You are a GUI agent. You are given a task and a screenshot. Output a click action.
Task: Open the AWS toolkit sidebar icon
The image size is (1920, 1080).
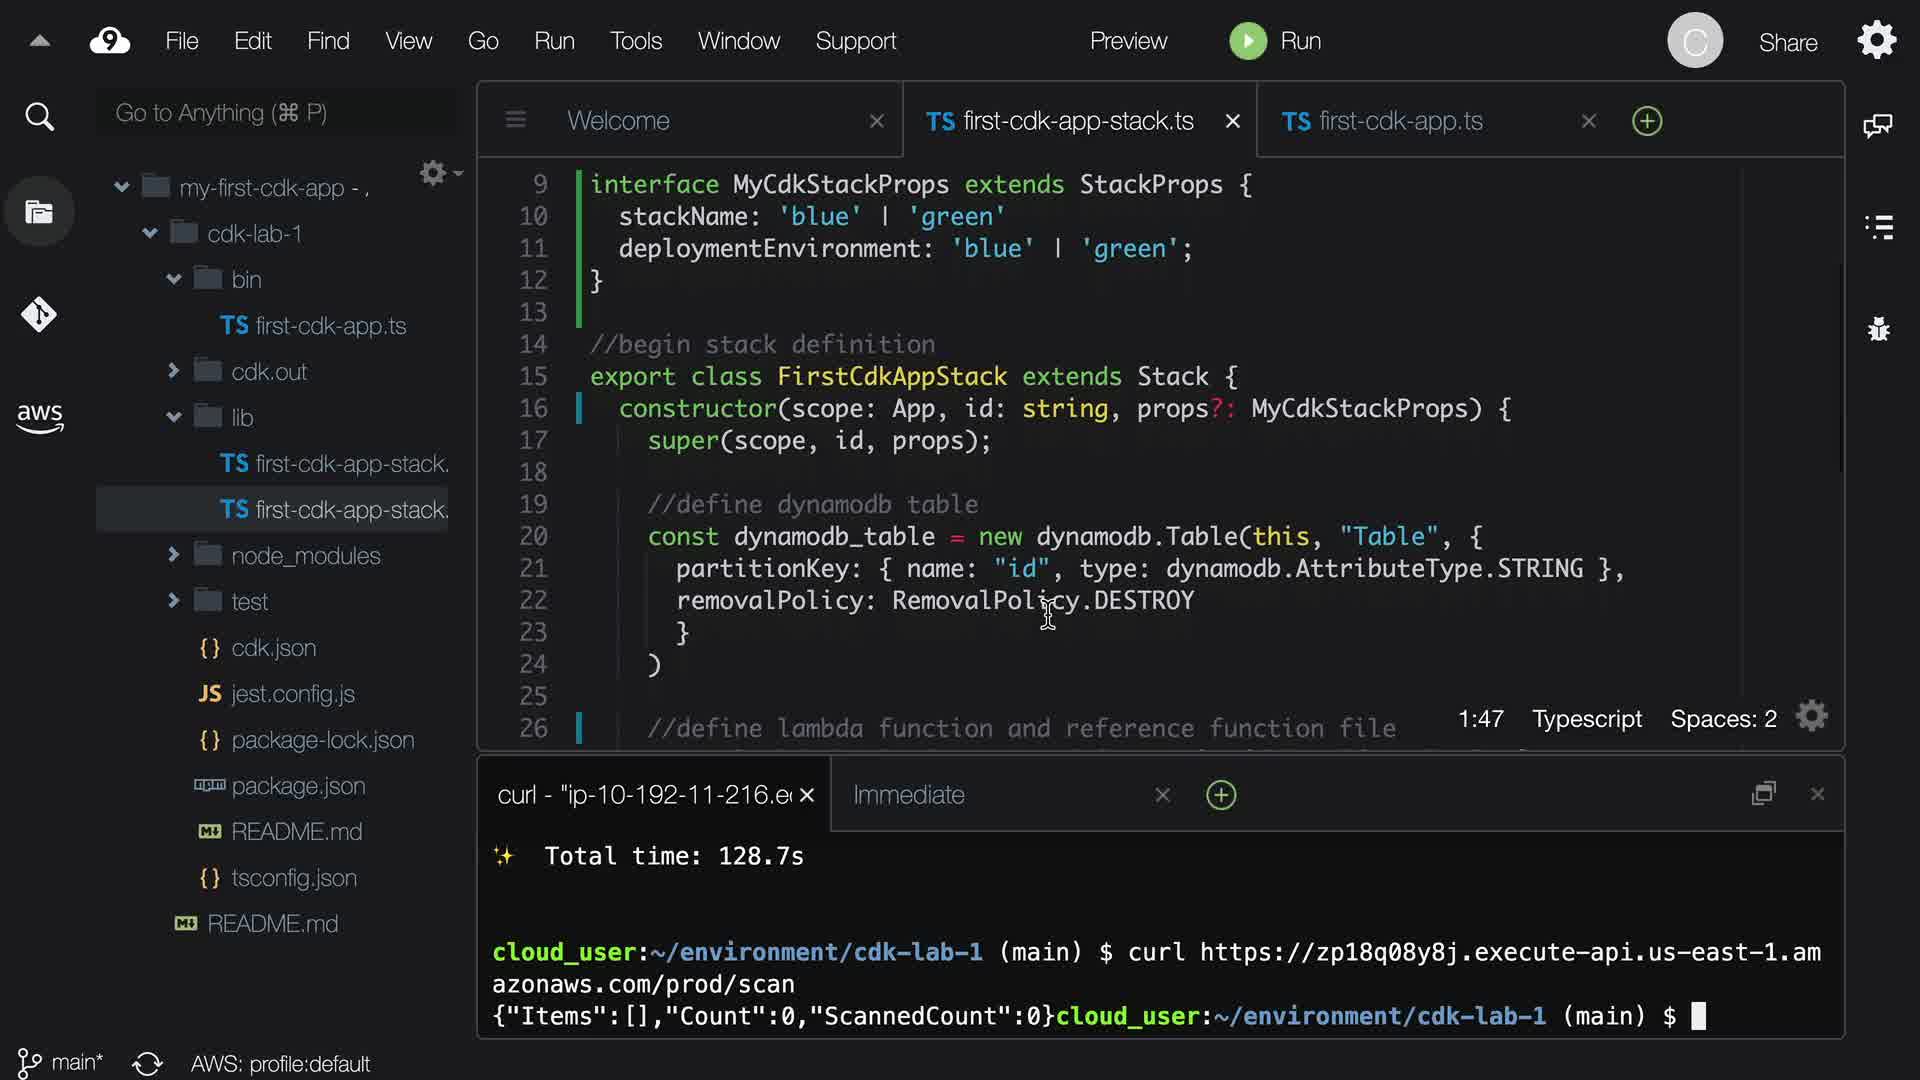39,417
